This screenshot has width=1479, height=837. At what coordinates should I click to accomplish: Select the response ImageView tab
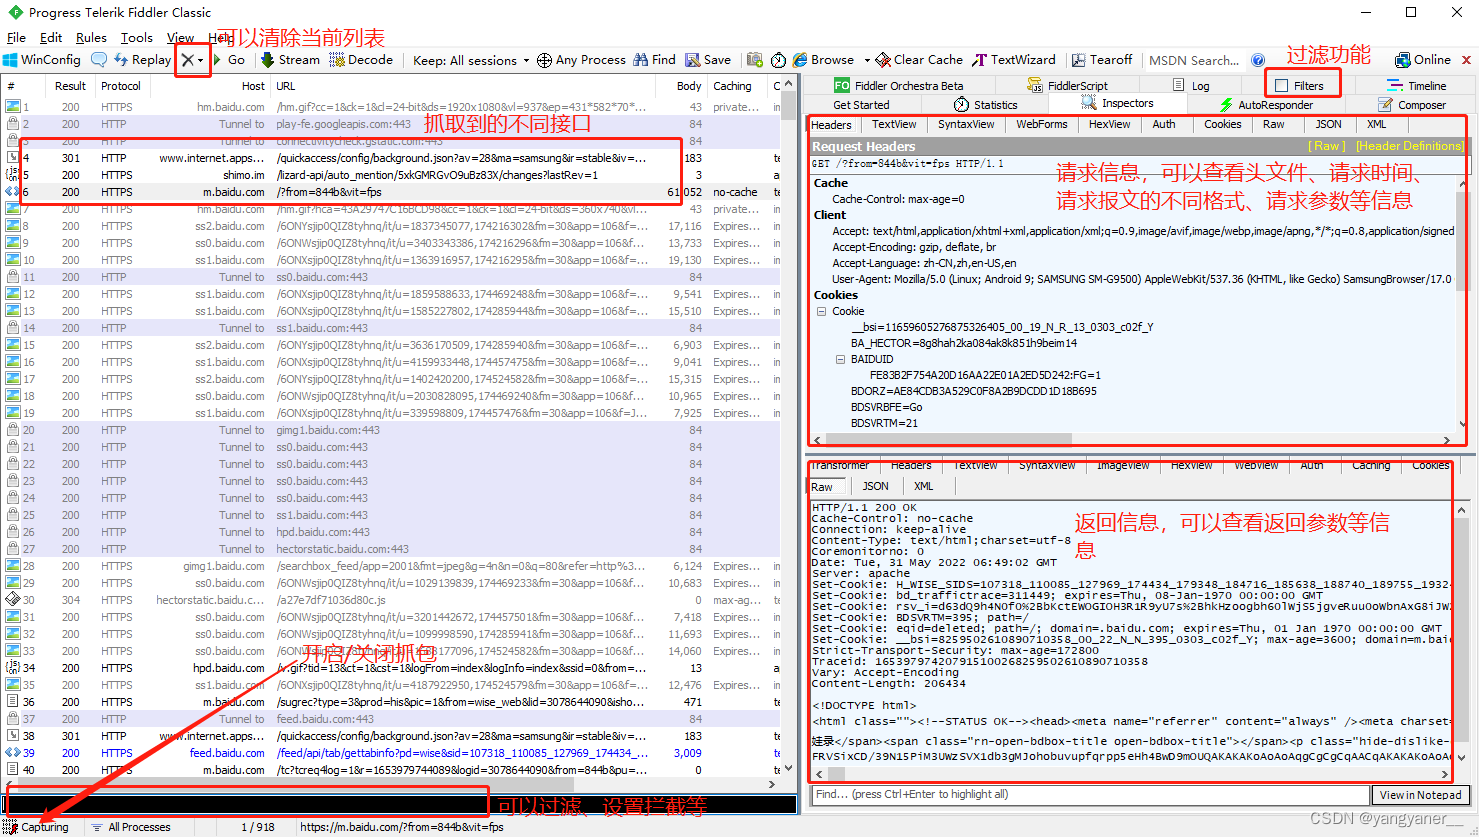click(1123, 465)
